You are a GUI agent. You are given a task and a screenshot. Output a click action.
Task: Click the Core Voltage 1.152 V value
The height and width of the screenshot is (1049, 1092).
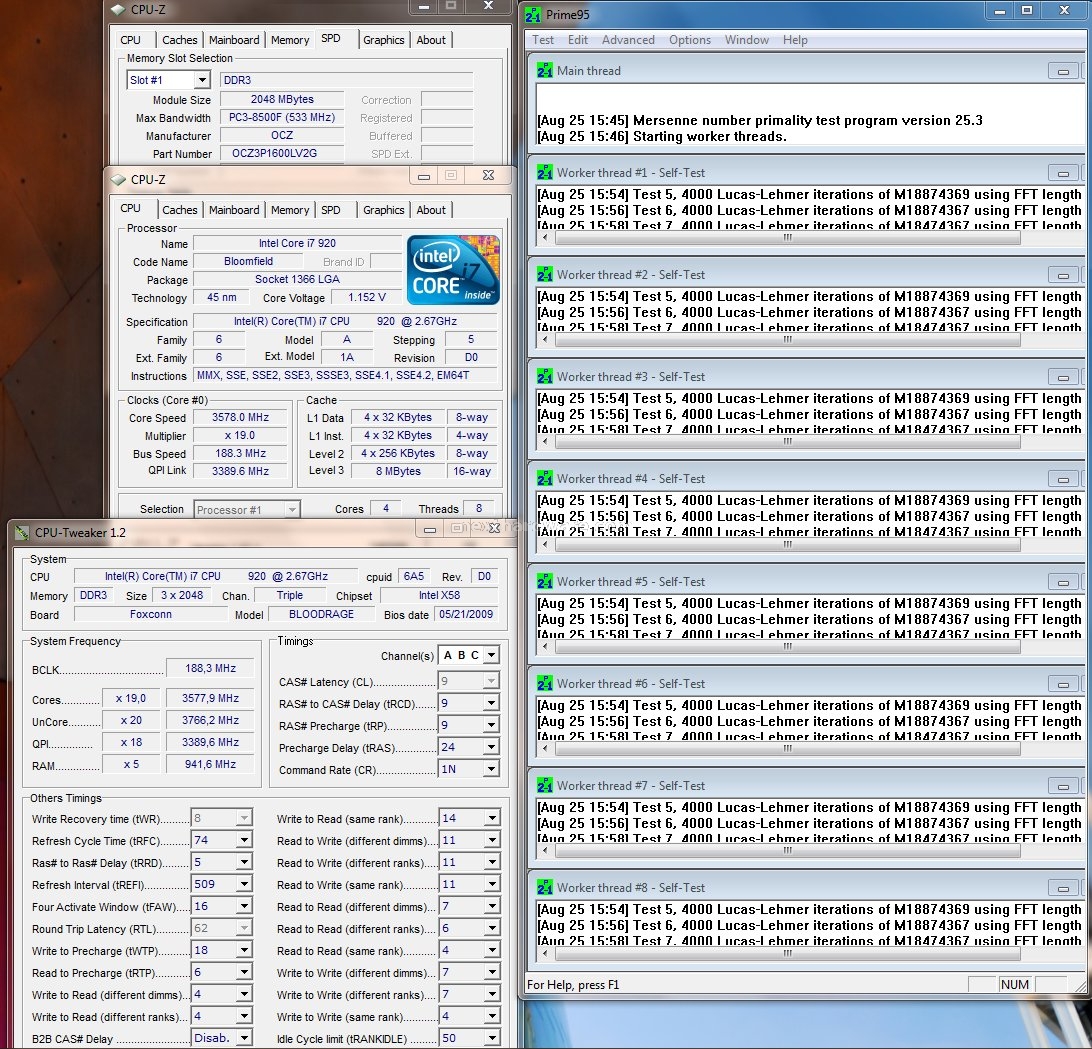point(366,297)
